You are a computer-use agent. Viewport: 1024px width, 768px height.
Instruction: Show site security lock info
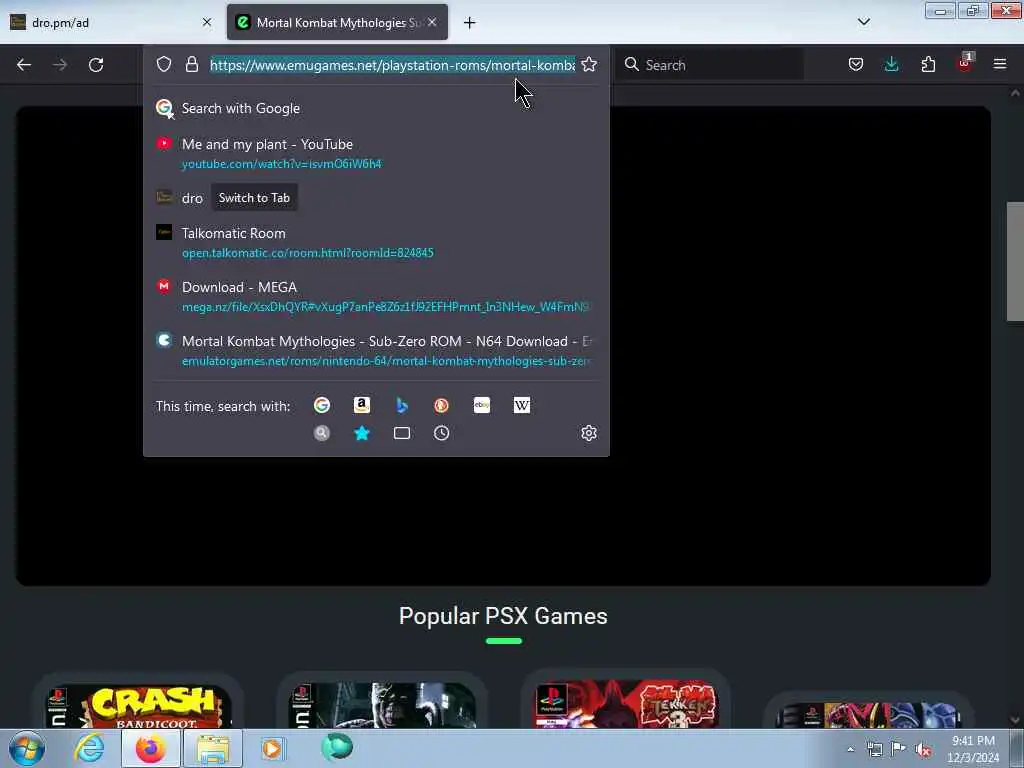(x=191, y=64)
